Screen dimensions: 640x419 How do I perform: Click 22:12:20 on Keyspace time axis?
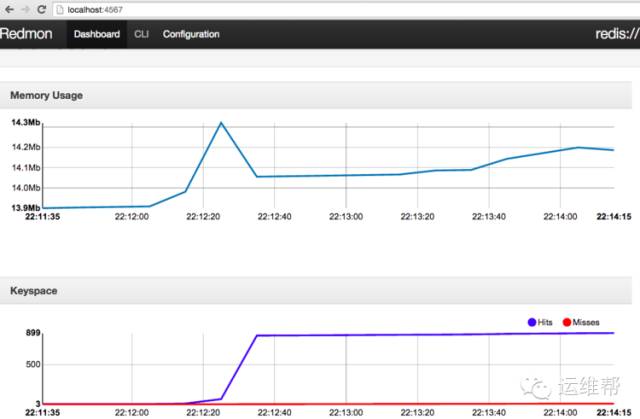pyautogui.click(x=203, y=412)
